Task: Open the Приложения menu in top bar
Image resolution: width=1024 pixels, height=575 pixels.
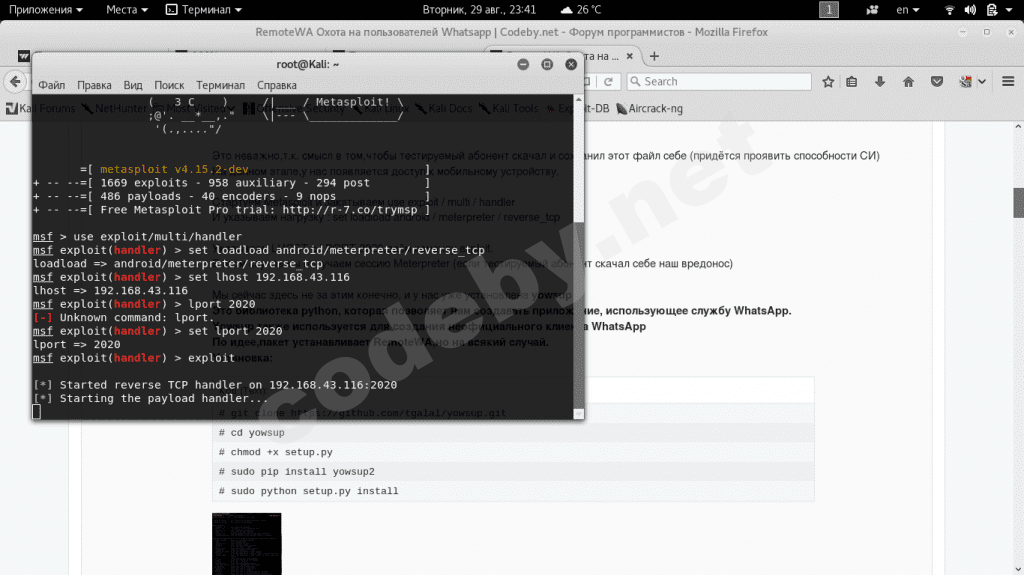Action: click(x=46, y=10)
